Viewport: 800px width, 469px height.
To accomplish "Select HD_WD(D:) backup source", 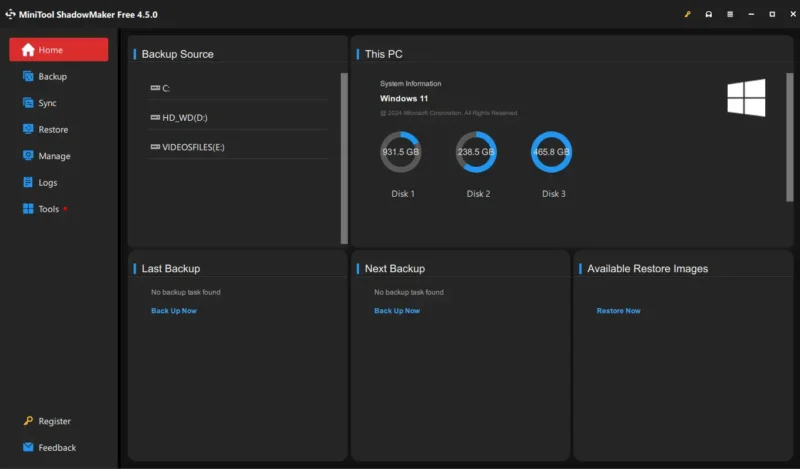I will tap(238, 117).
